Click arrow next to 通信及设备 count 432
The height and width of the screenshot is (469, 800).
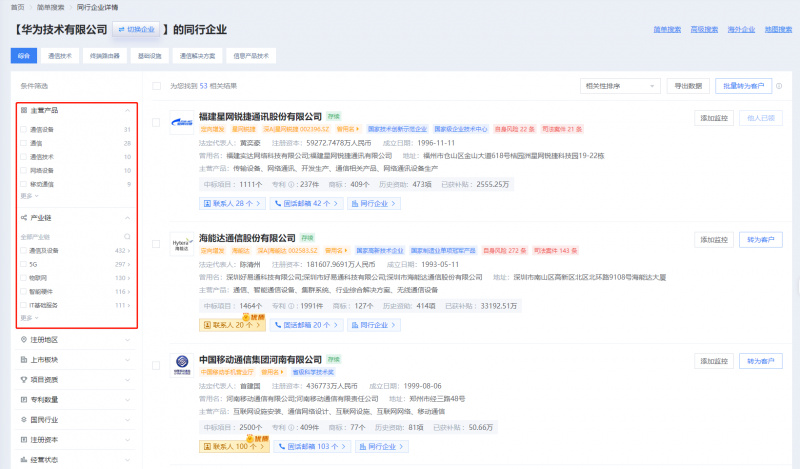pos(129,251)
